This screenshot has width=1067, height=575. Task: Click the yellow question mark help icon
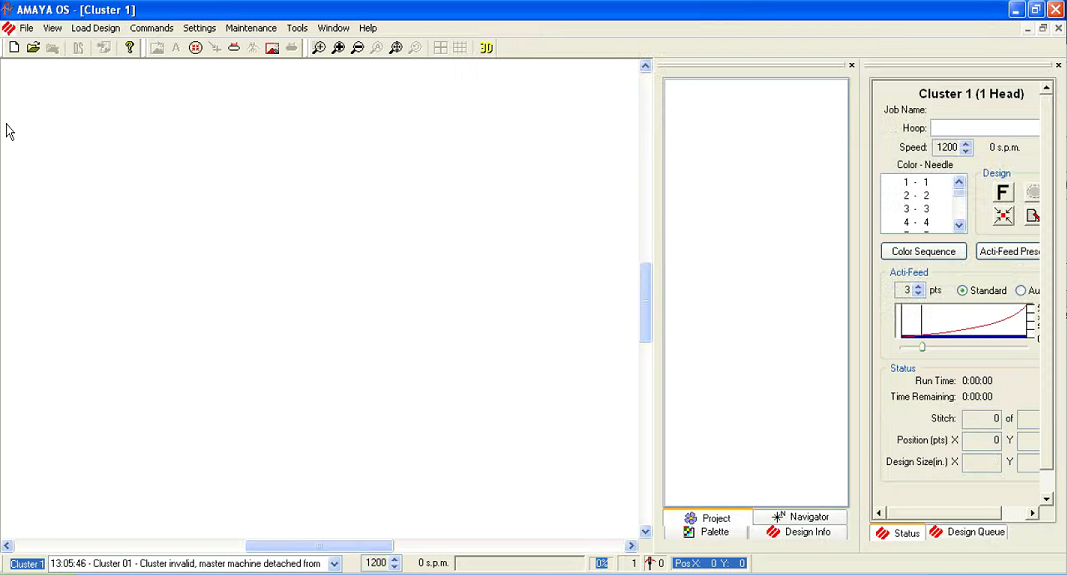(x=129, y=48)
